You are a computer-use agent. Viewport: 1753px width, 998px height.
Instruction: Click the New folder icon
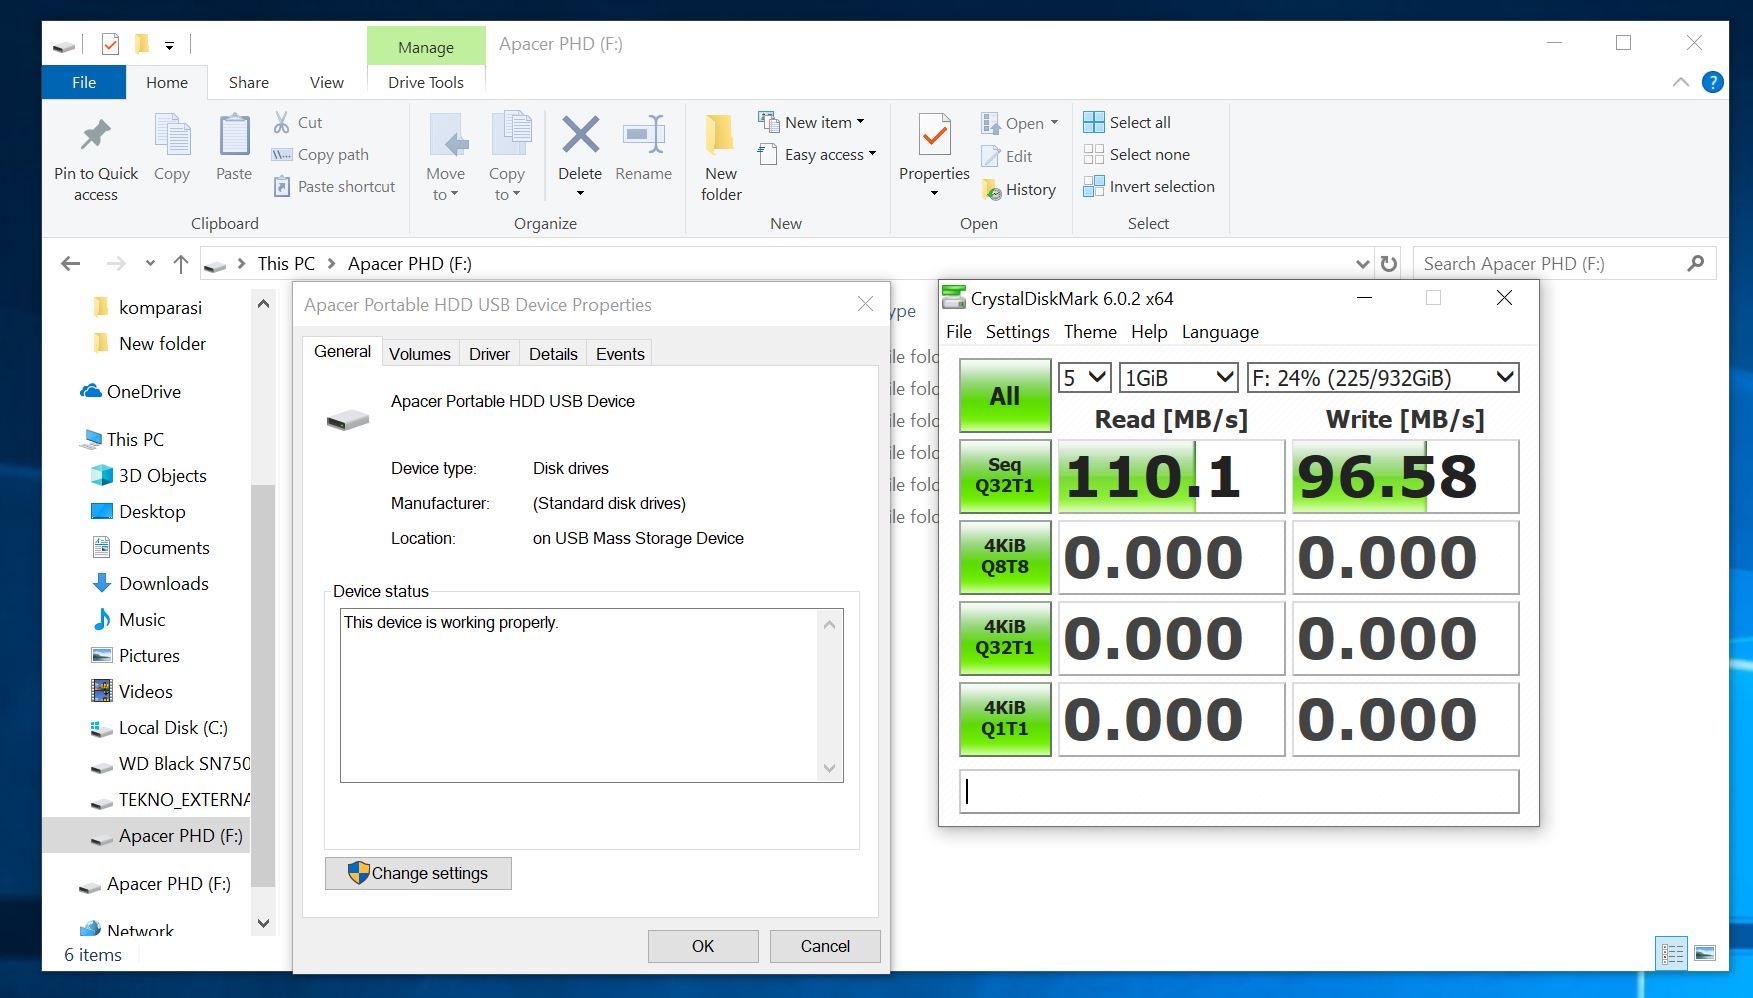pos(720,135)
